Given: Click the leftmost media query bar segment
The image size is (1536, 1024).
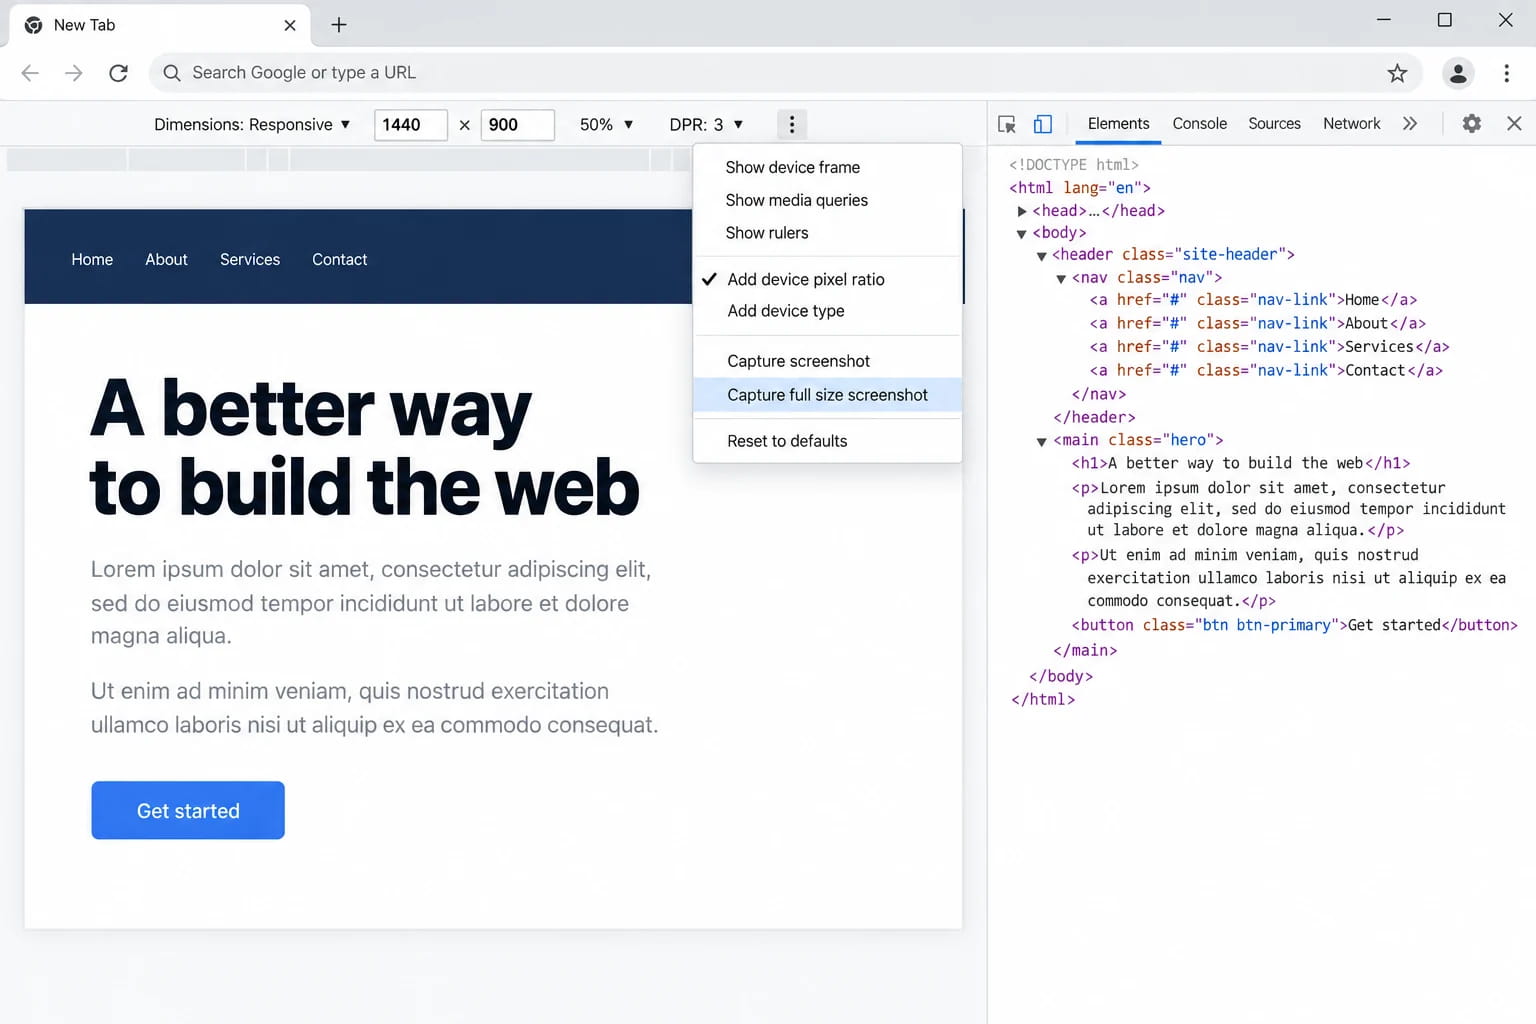Looking at the screenshot, I should [67, 158].
